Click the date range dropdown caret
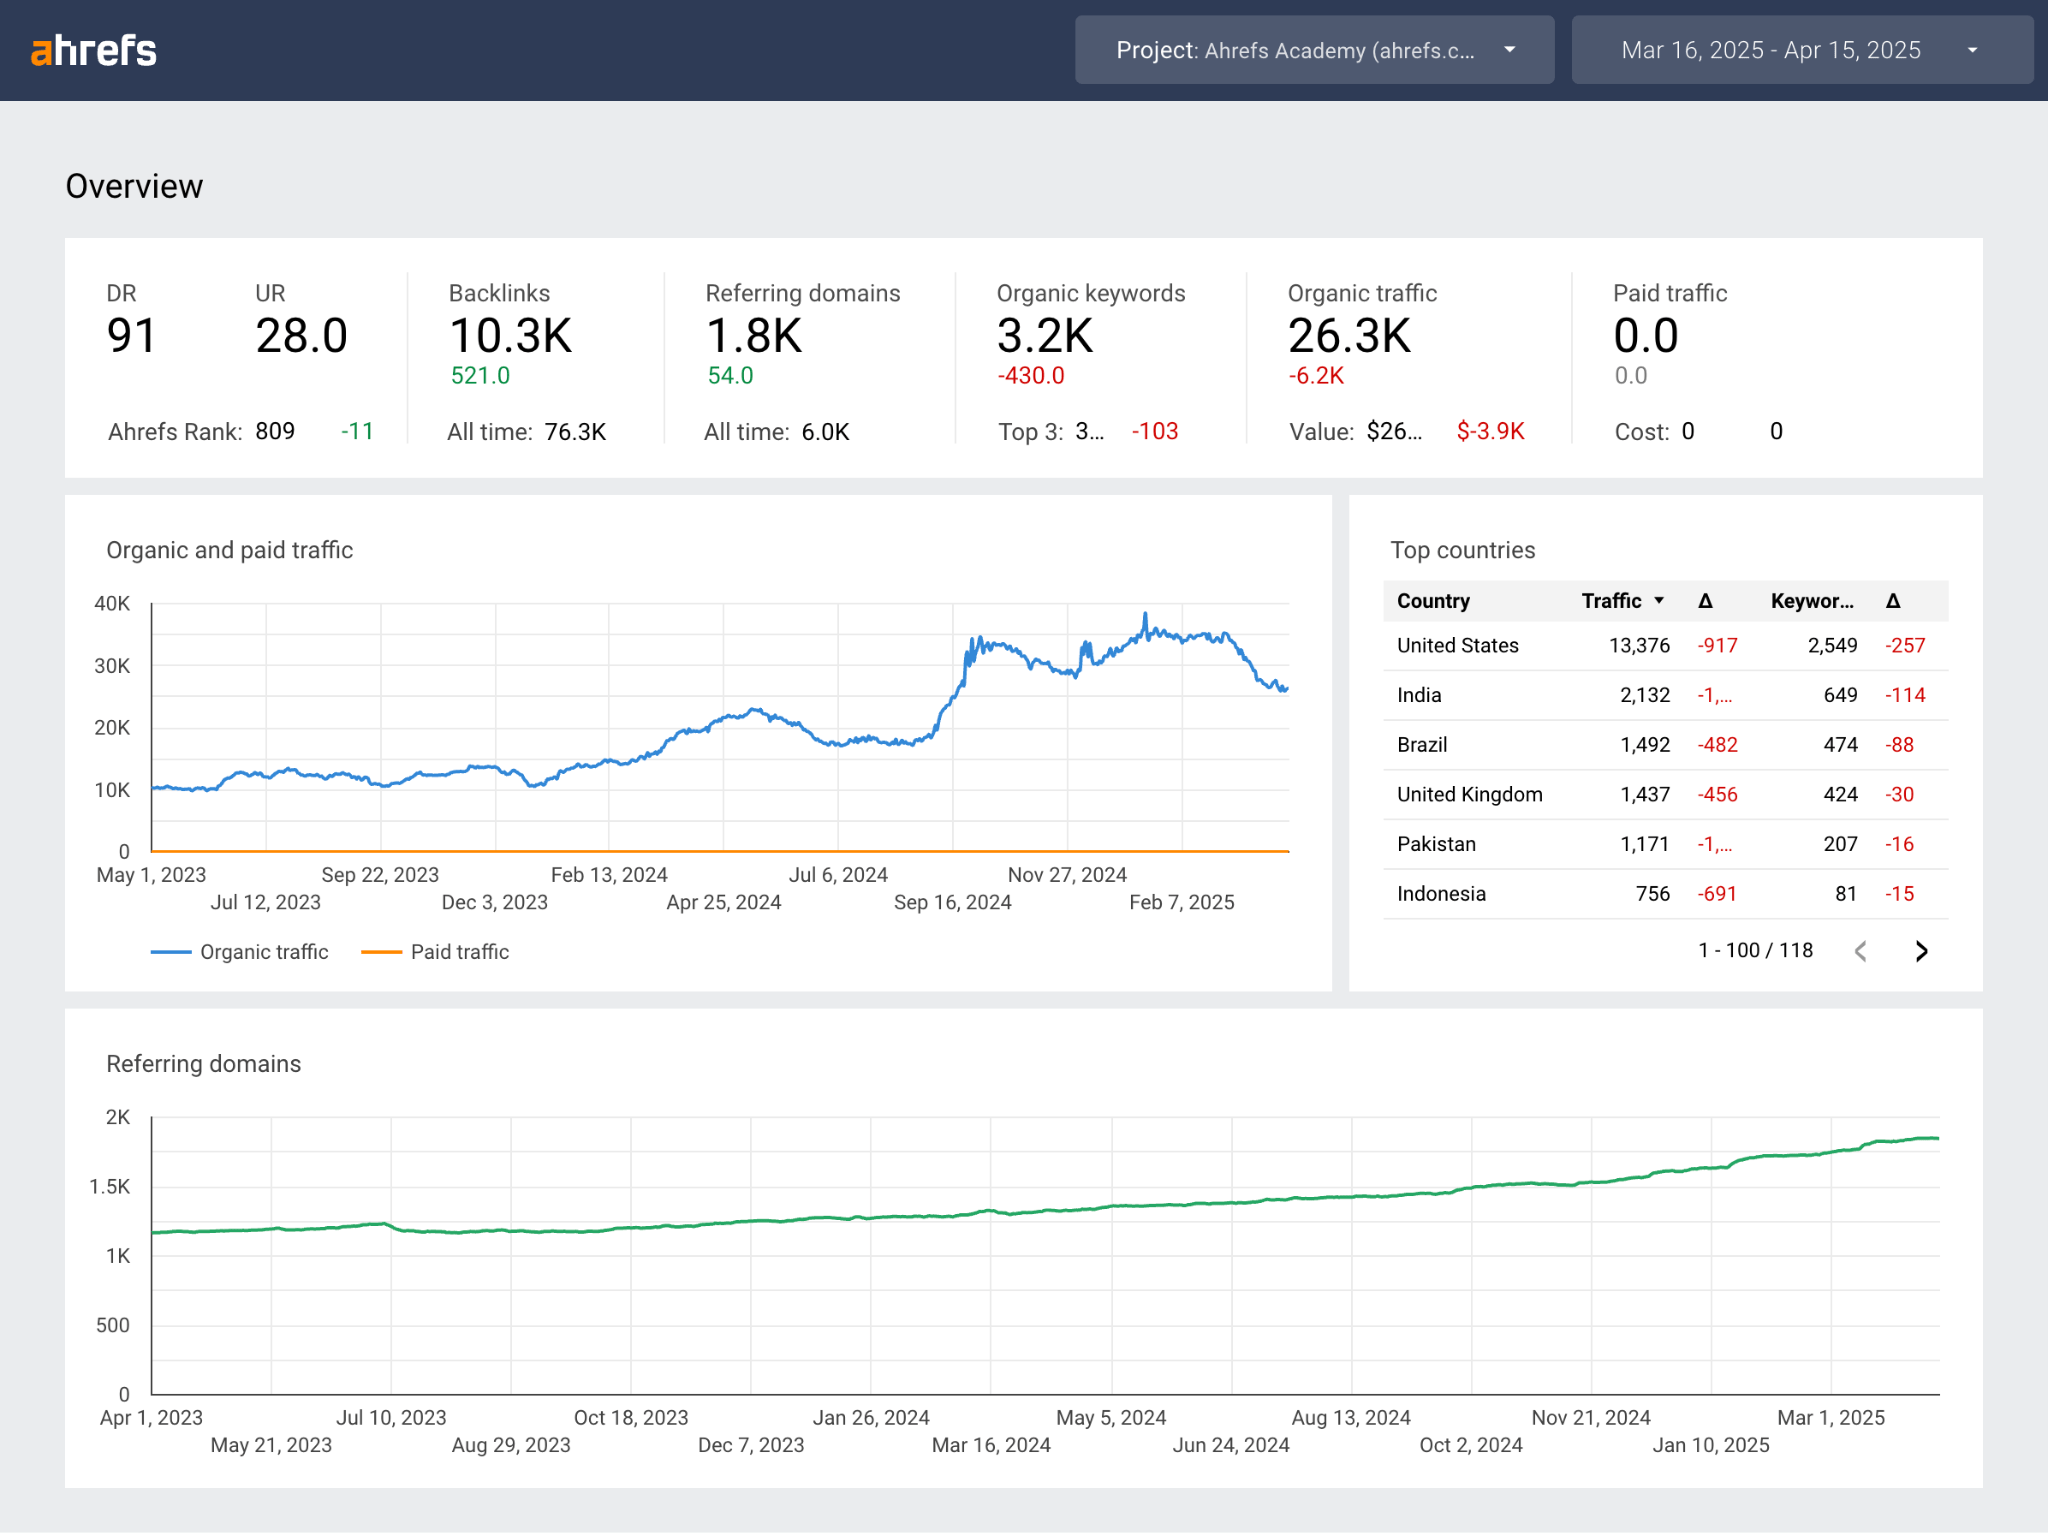This screenshot has width=2048, height=1533. [1973, 50]
